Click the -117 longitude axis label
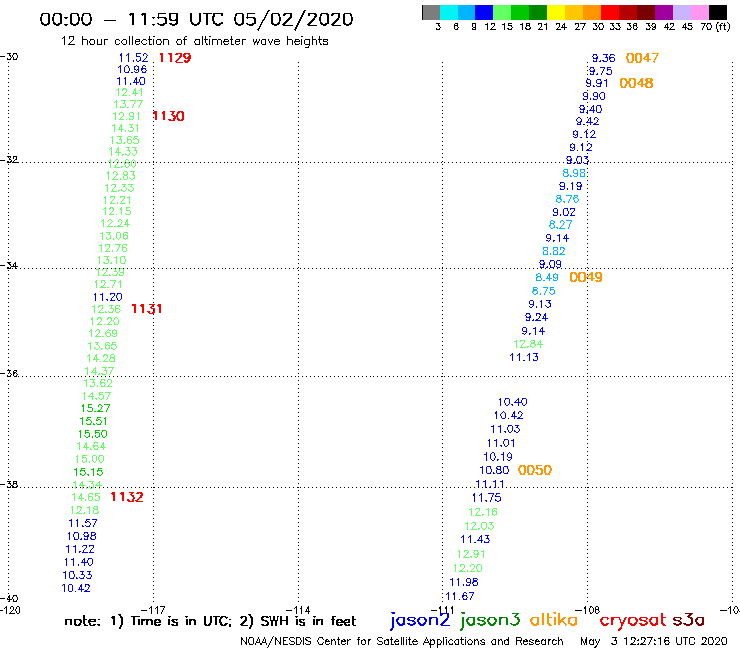 153,610
